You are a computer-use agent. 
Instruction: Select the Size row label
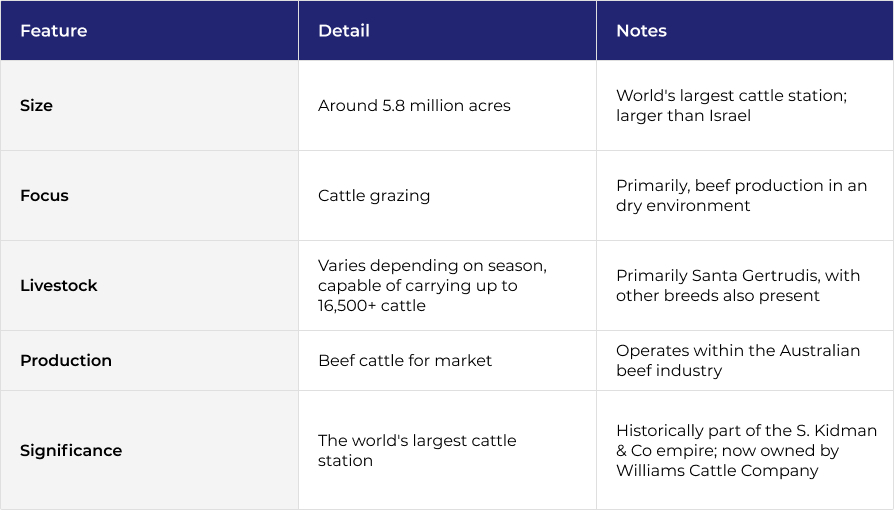tap(36, 106)
